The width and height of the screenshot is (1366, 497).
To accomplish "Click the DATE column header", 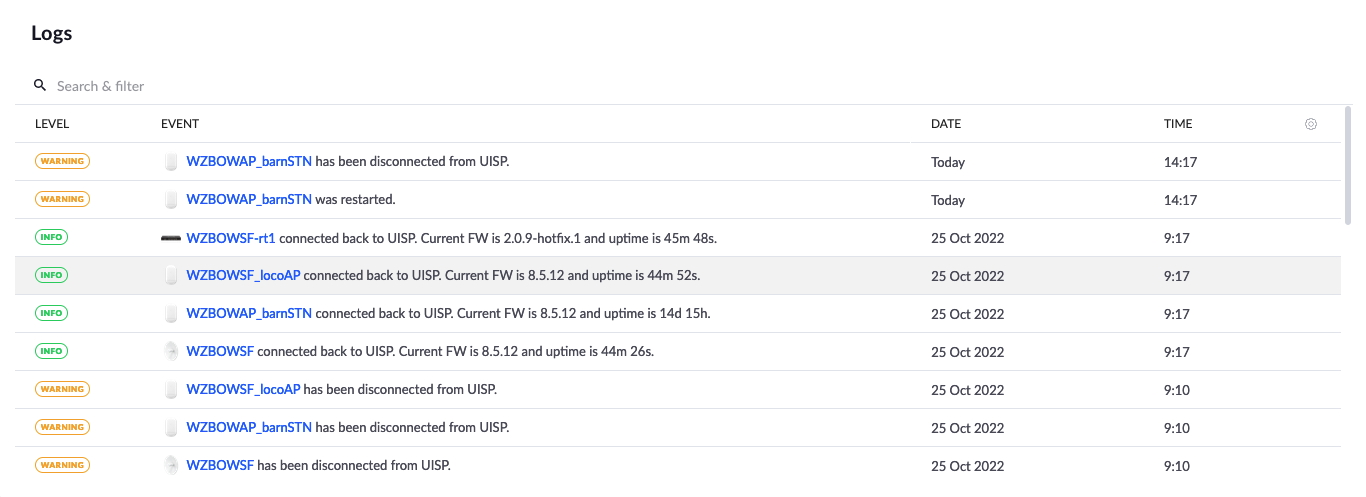I will pos(945,124).
